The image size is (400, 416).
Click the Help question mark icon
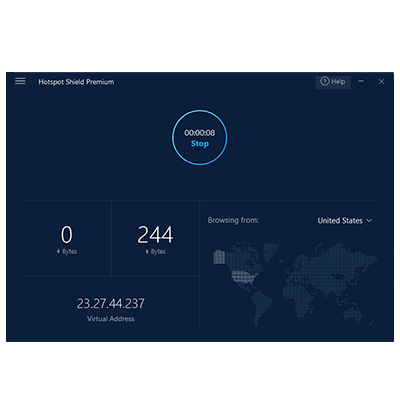[x=324, y=81]
